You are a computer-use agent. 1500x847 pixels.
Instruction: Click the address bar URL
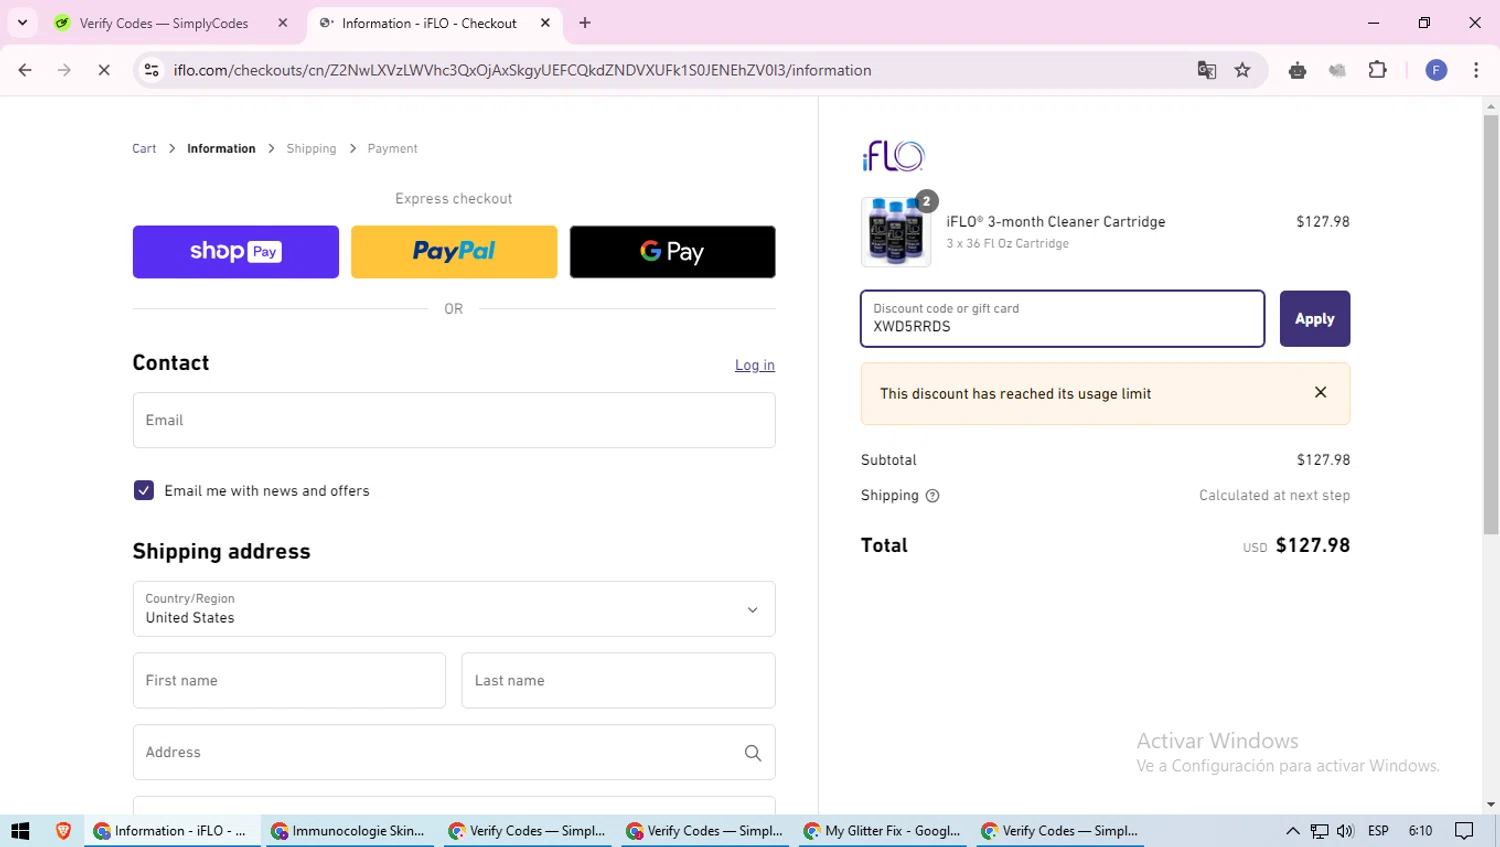(522, 70)
